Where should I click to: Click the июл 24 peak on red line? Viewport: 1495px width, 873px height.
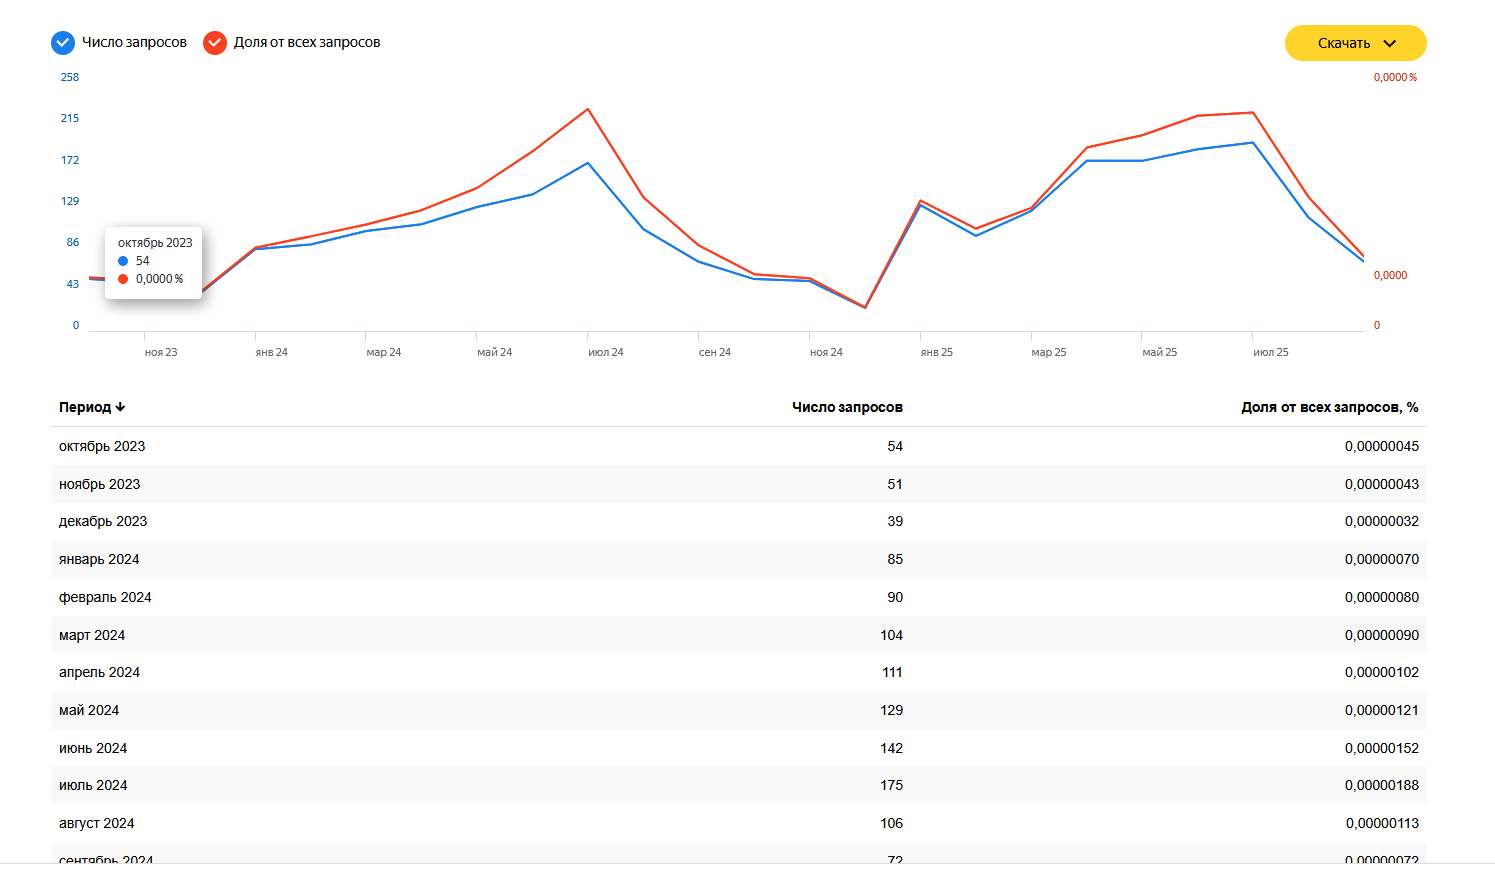(x=588, y=109)
